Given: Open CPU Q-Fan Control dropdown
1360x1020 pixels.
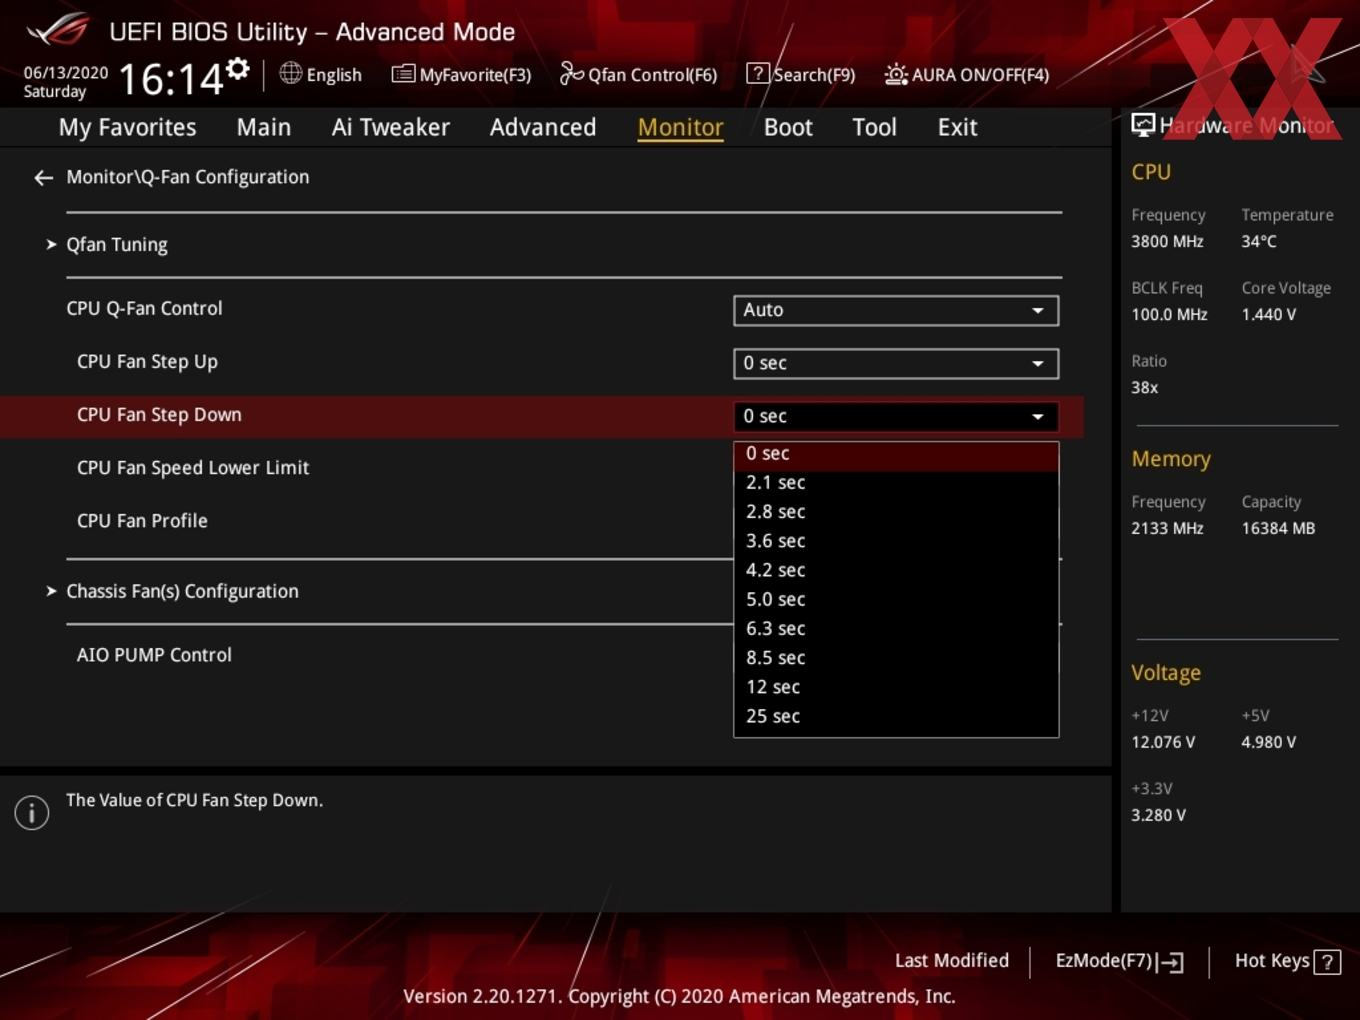Looking at the screenshot, I should coord(896,310).
